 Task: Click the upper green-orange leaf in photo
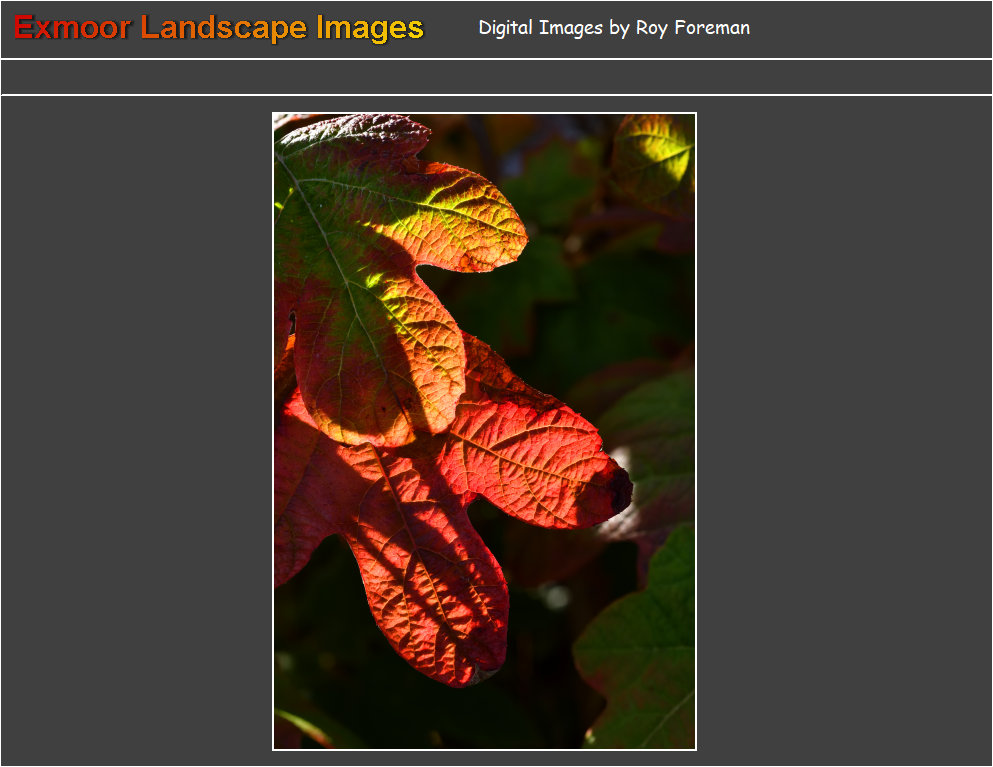coord(380,253)
